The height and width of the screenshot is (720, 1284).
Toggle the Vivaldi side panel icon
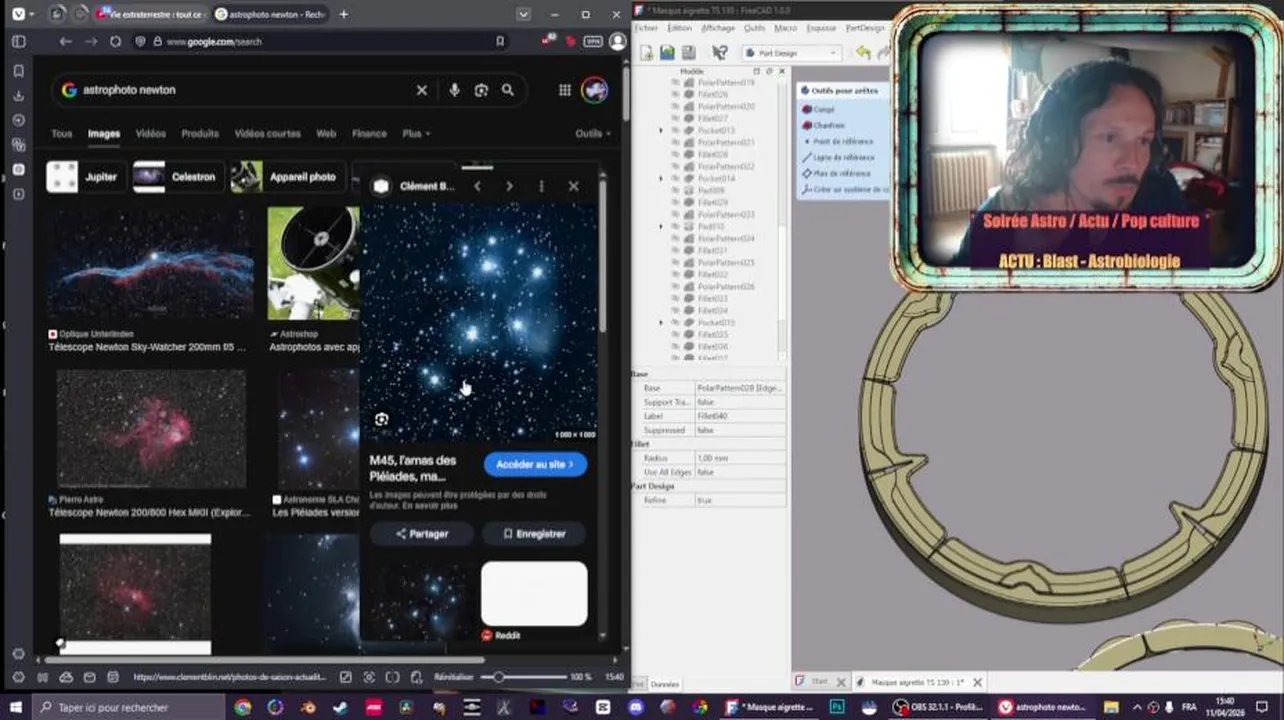[18, 42]
